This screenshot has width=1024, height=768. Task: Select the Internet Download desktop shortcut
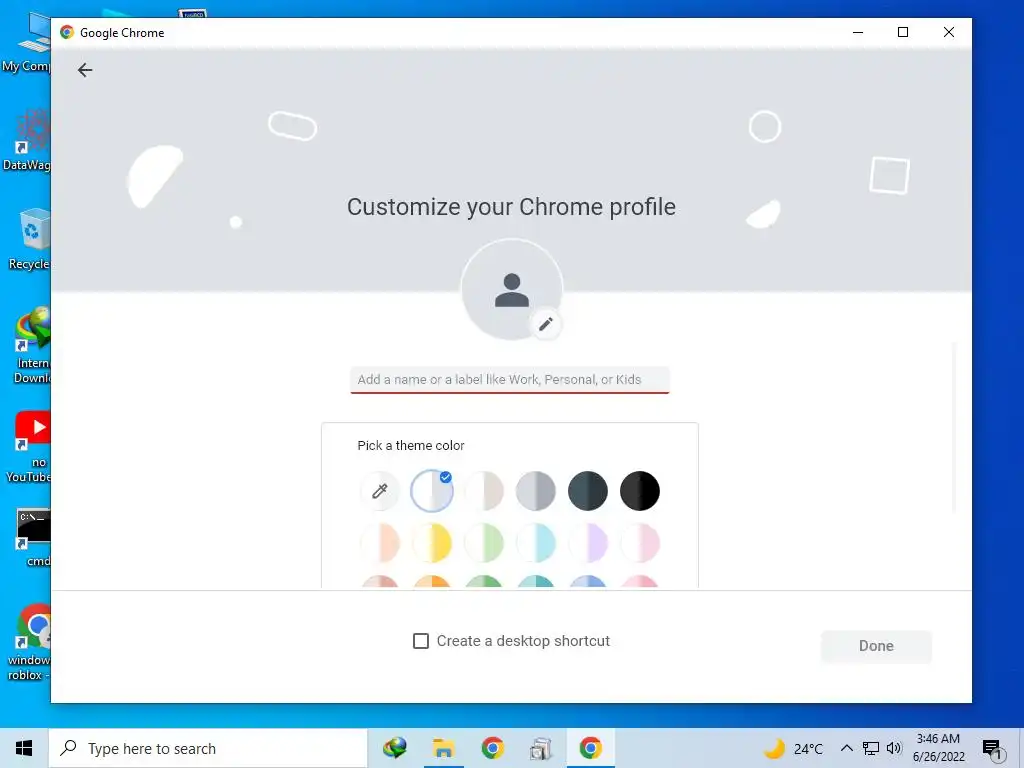[30, 345]
